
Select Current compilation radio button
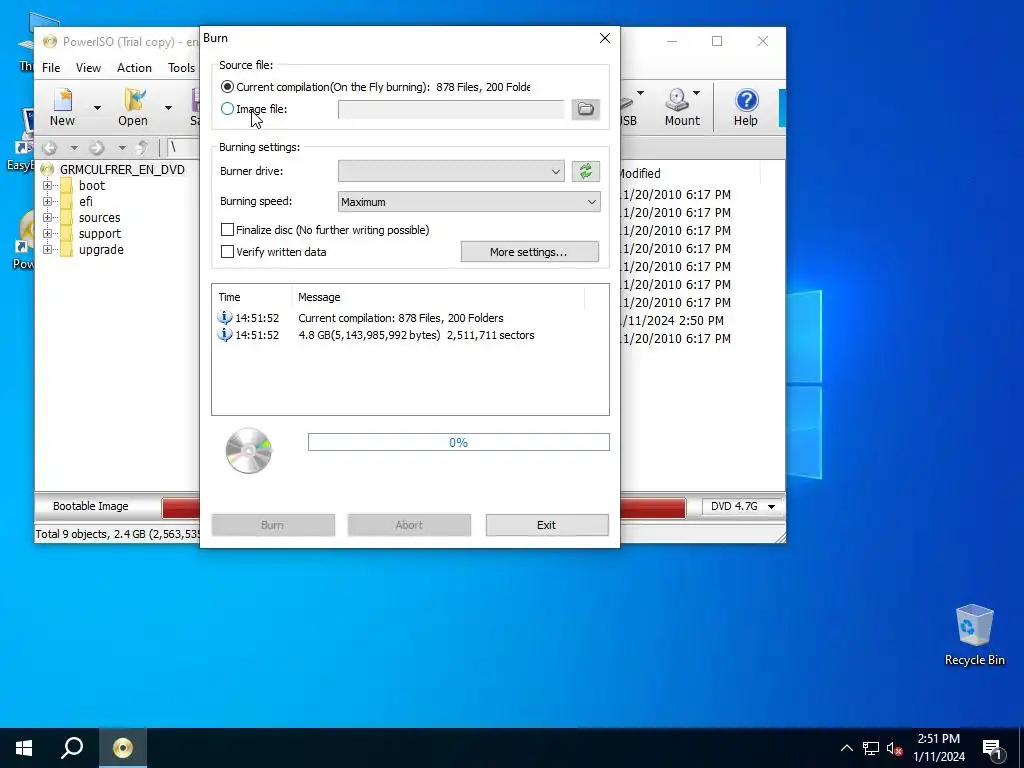[227, 87]
